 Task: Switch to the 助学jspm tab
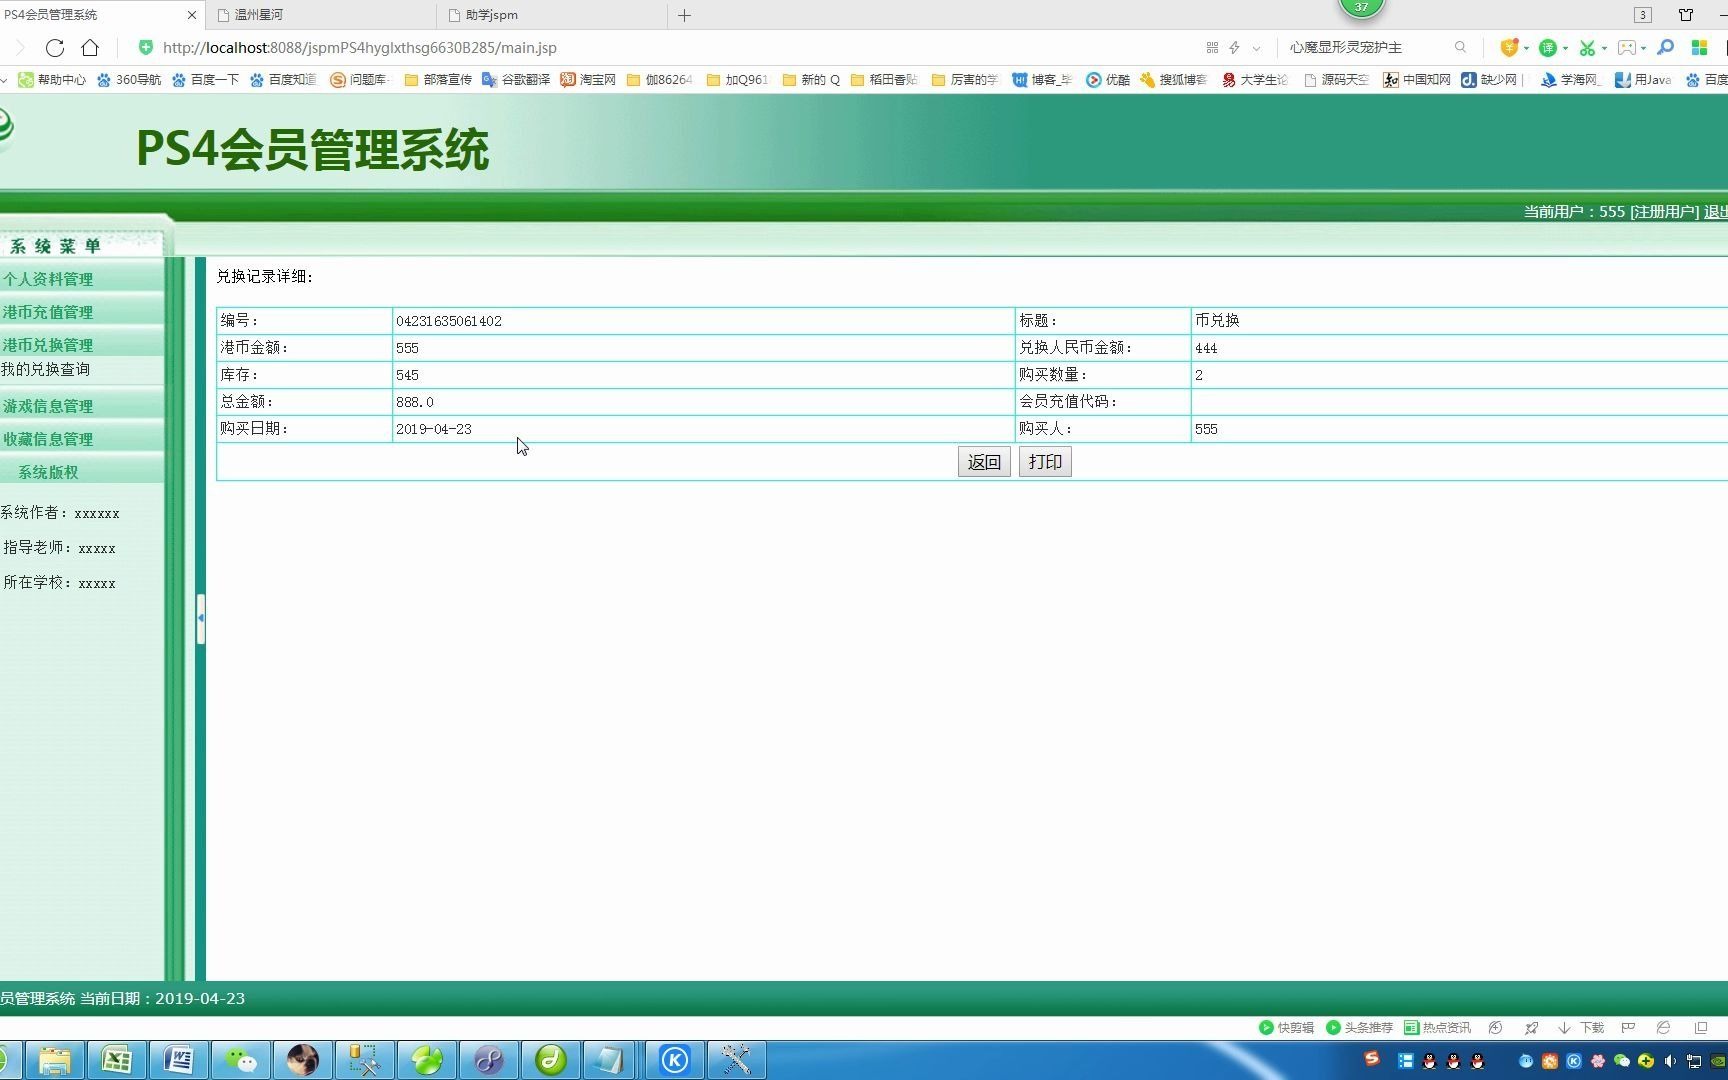click(x=552, y=15)
